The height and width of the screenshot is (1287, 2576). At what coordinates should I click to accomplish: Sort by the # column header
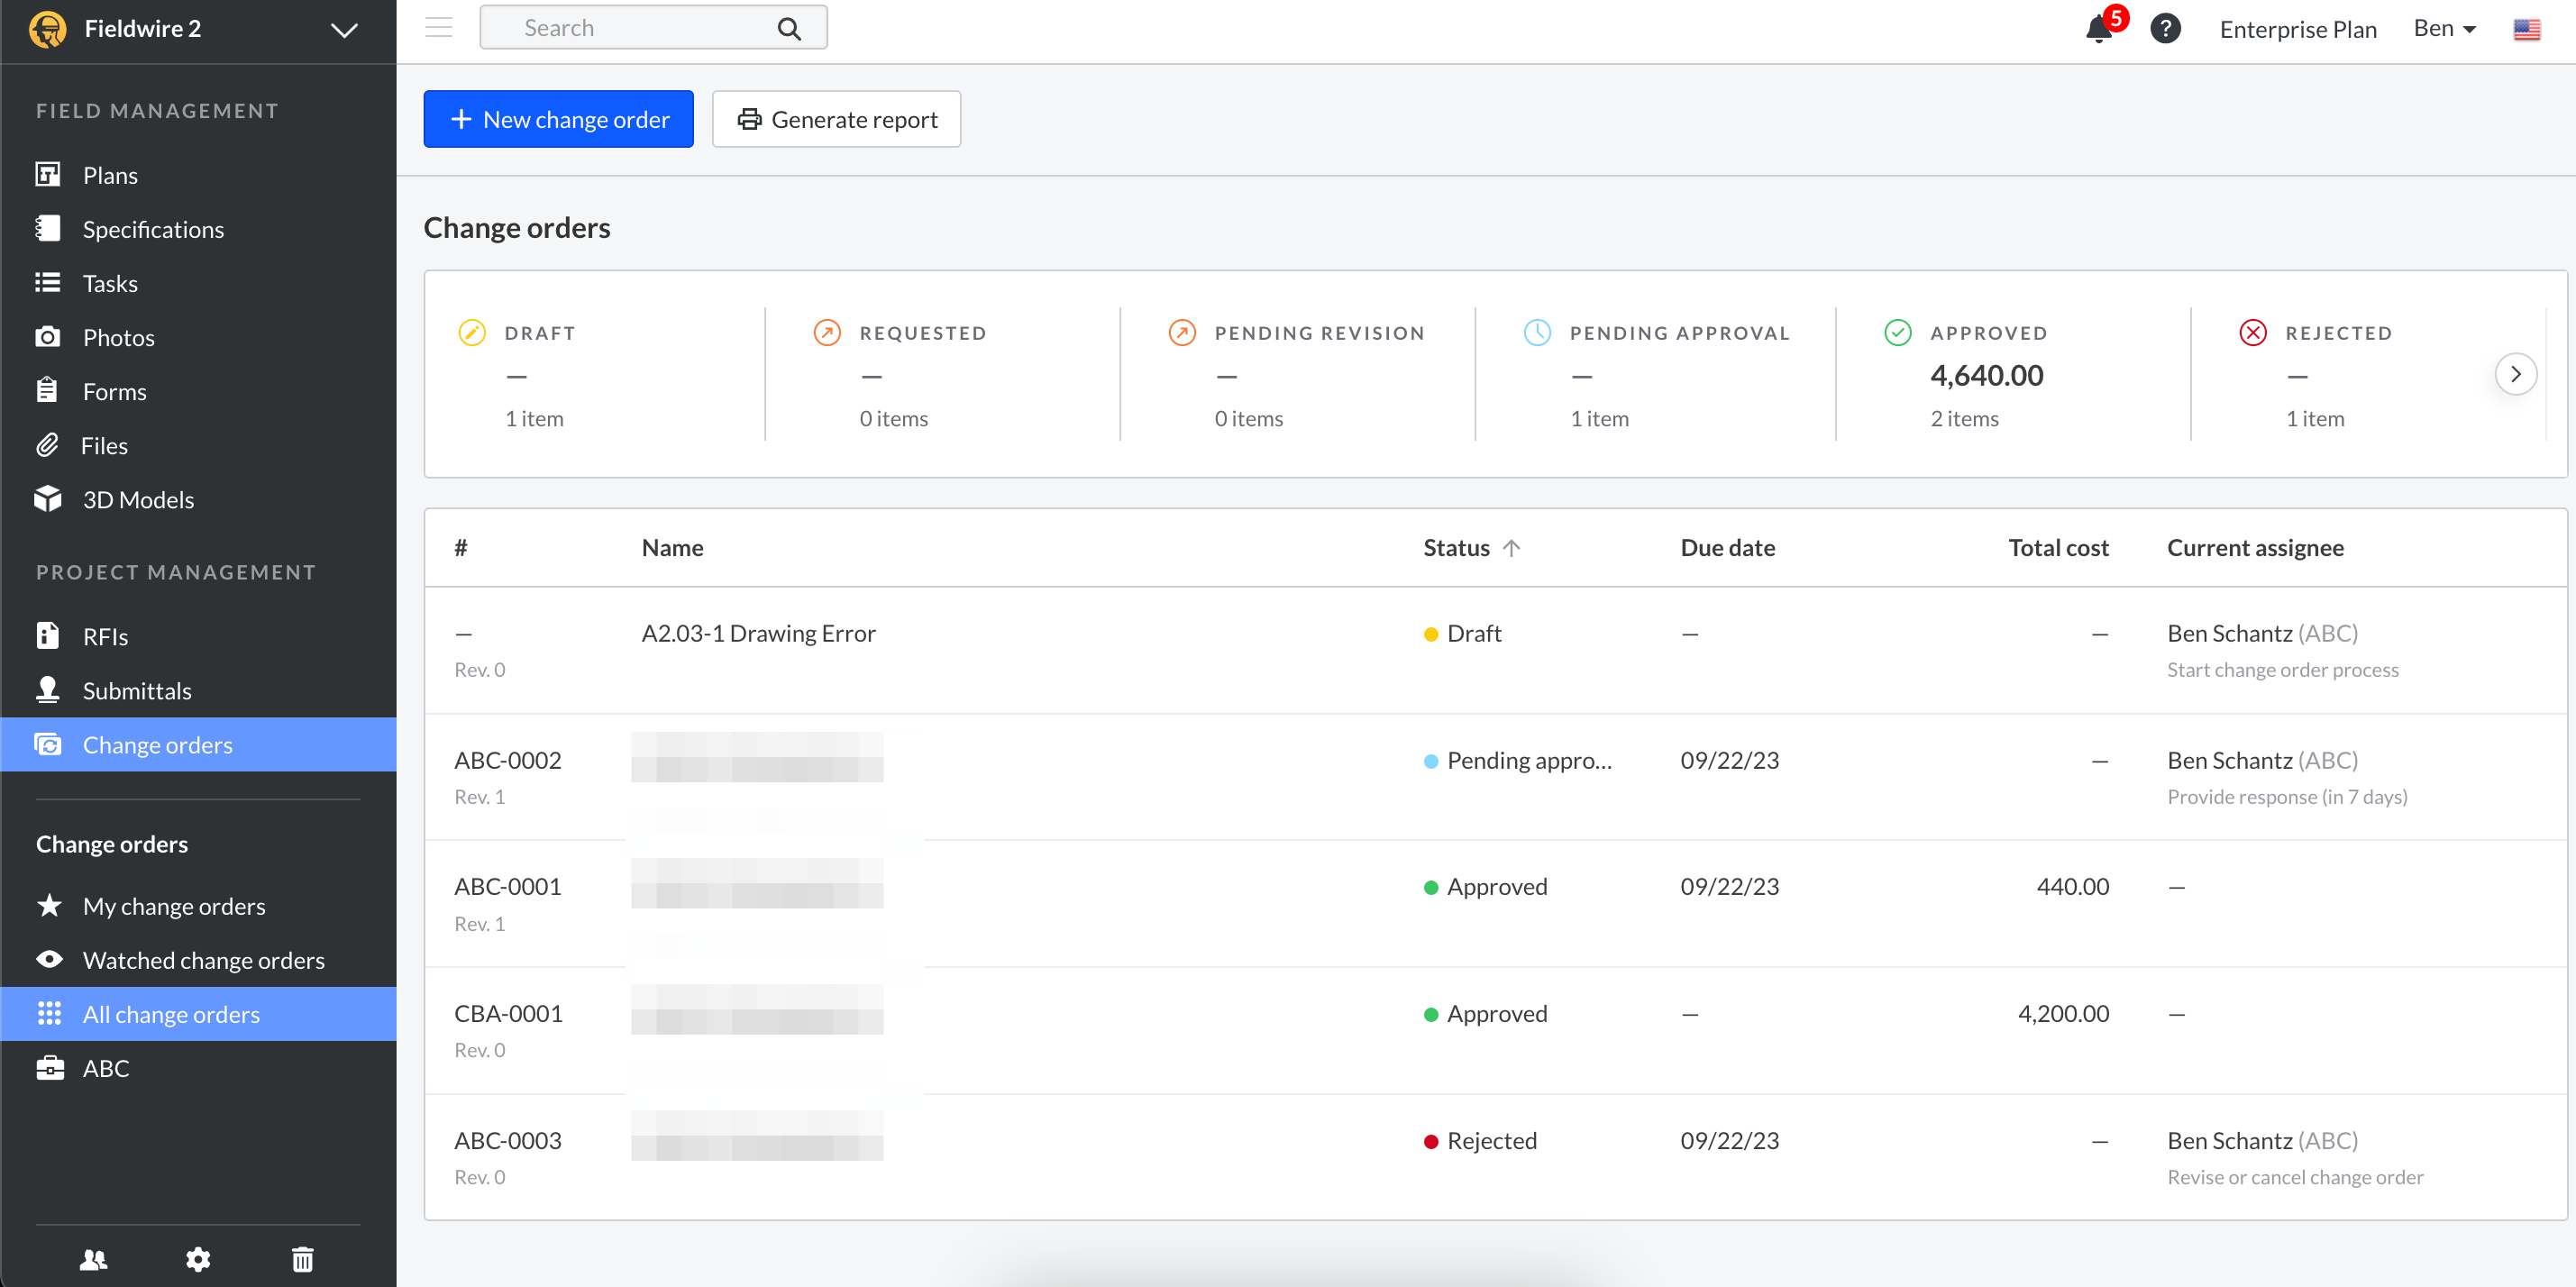coord(460,548)
